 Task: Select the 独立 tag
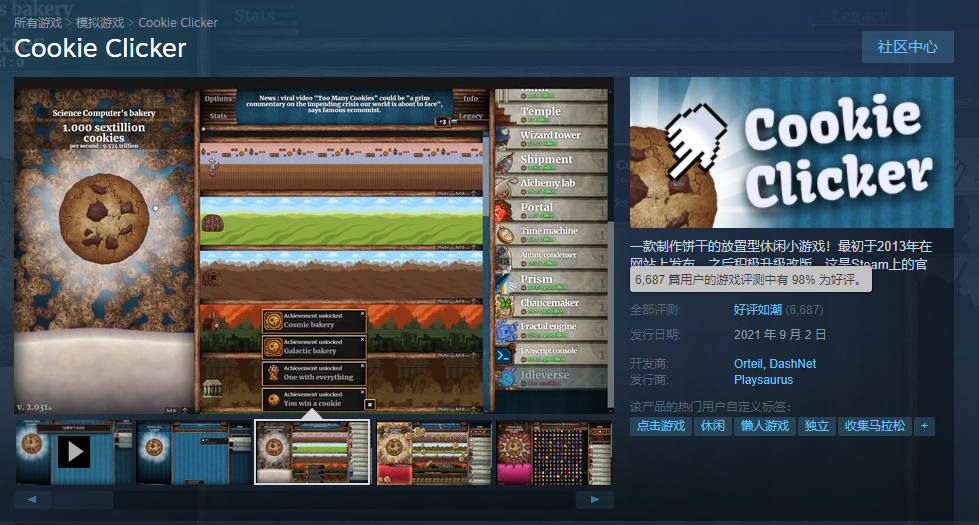pyautogui.click(x=817, y=426)
